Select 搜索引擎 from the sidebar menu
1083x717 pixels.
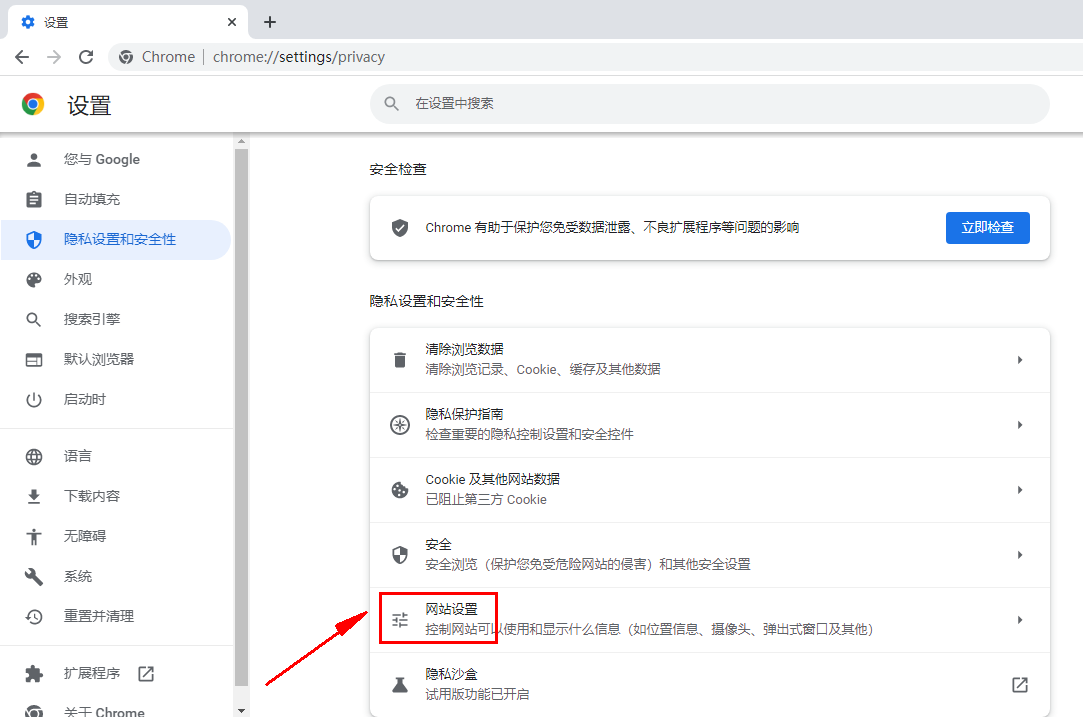click(92, 319)
